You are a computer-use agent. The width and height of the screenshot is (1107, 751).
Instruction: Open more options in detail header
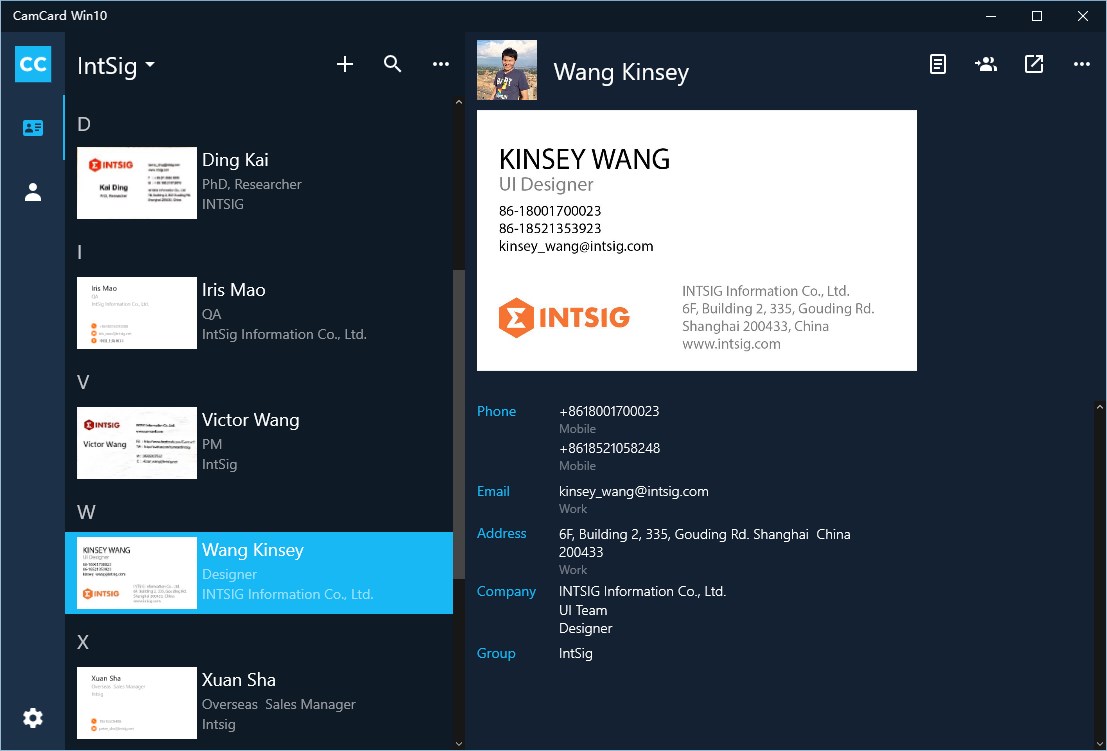[1082, 64]
